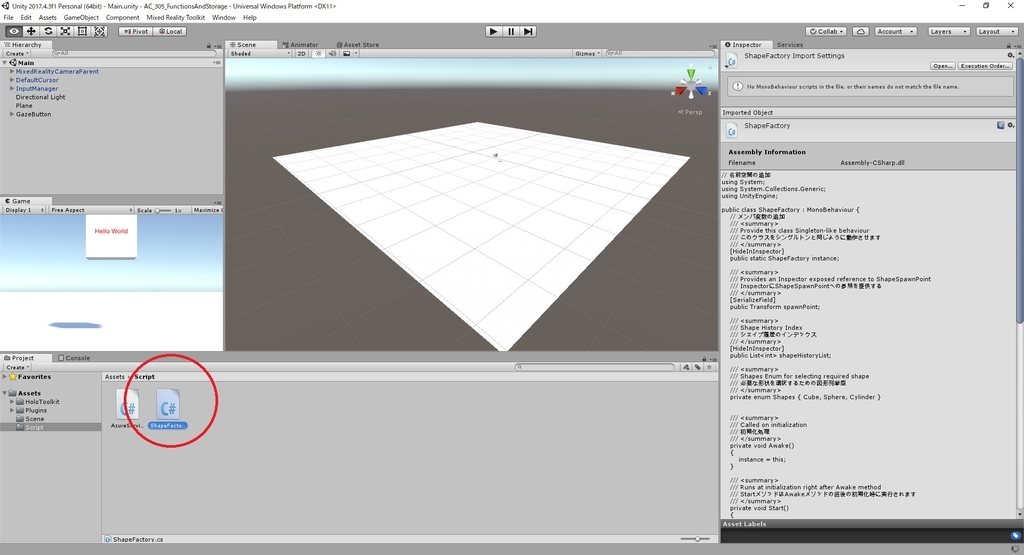Switch to the Console tab
Screen dimensions: 1024x555
click(x=74, y=358)
